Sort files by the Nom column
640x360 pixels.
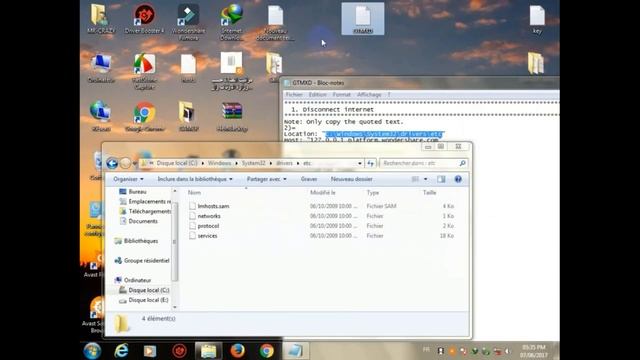(194, 193)
